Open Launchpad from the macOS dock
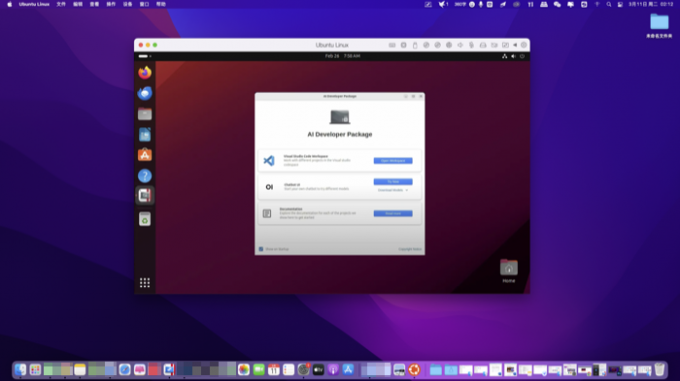 point(35,370)
